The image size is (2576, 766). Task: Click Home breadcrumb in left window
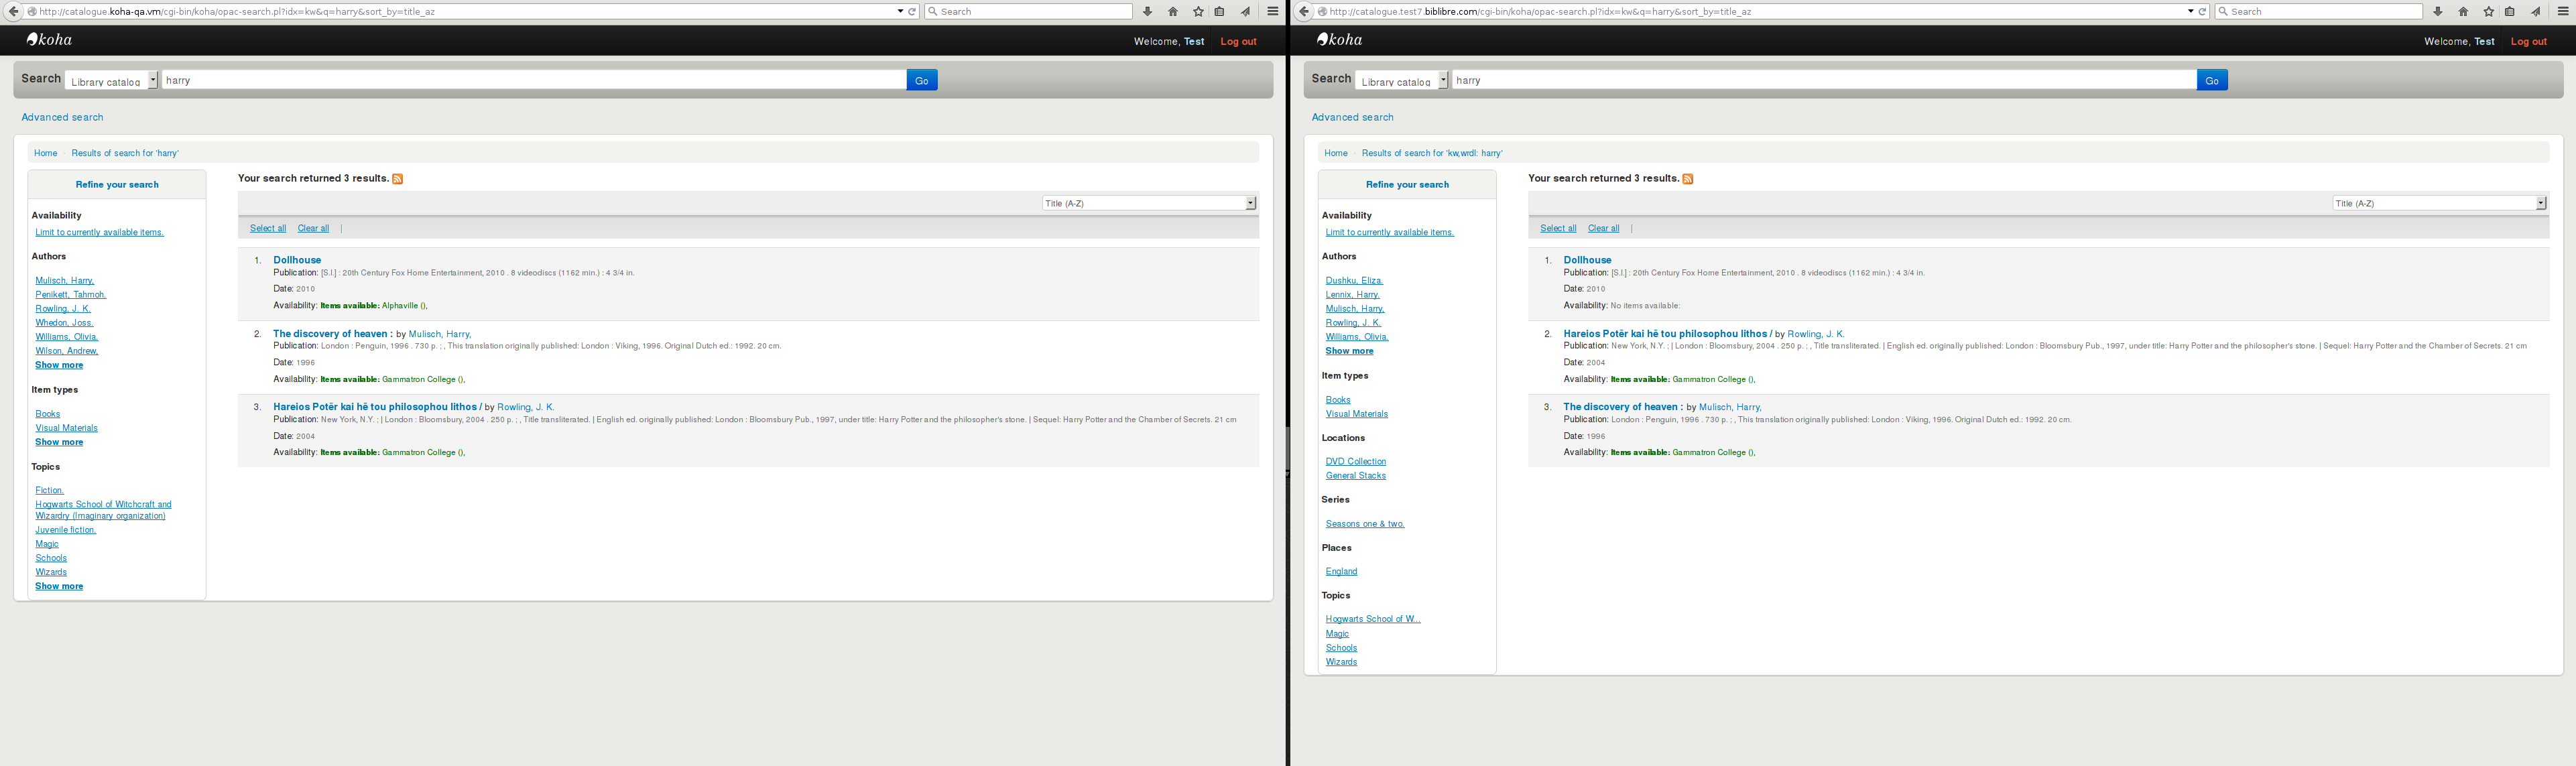point(45,153)
